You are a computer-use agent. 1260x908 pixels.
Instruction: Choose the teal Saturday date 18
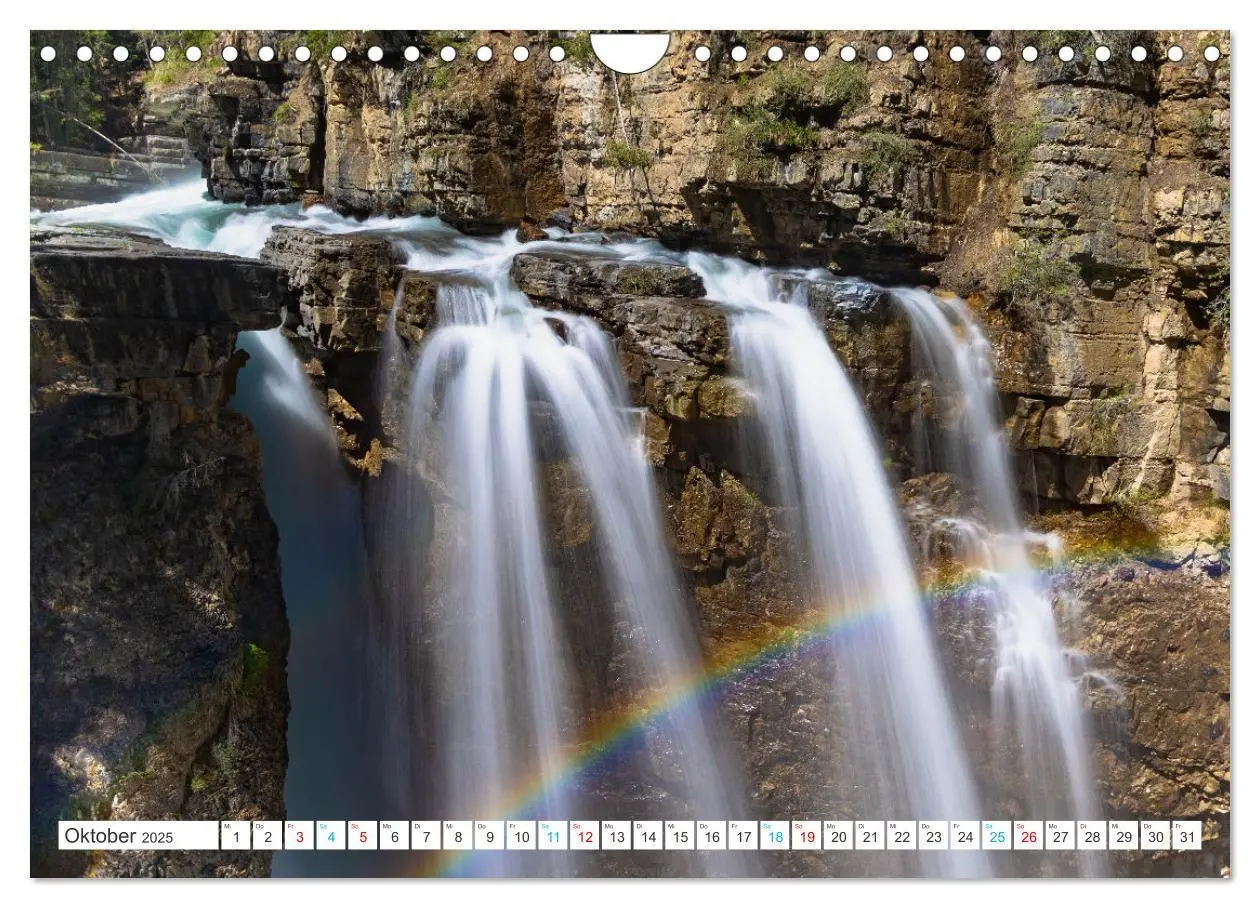tap(775, 836)
